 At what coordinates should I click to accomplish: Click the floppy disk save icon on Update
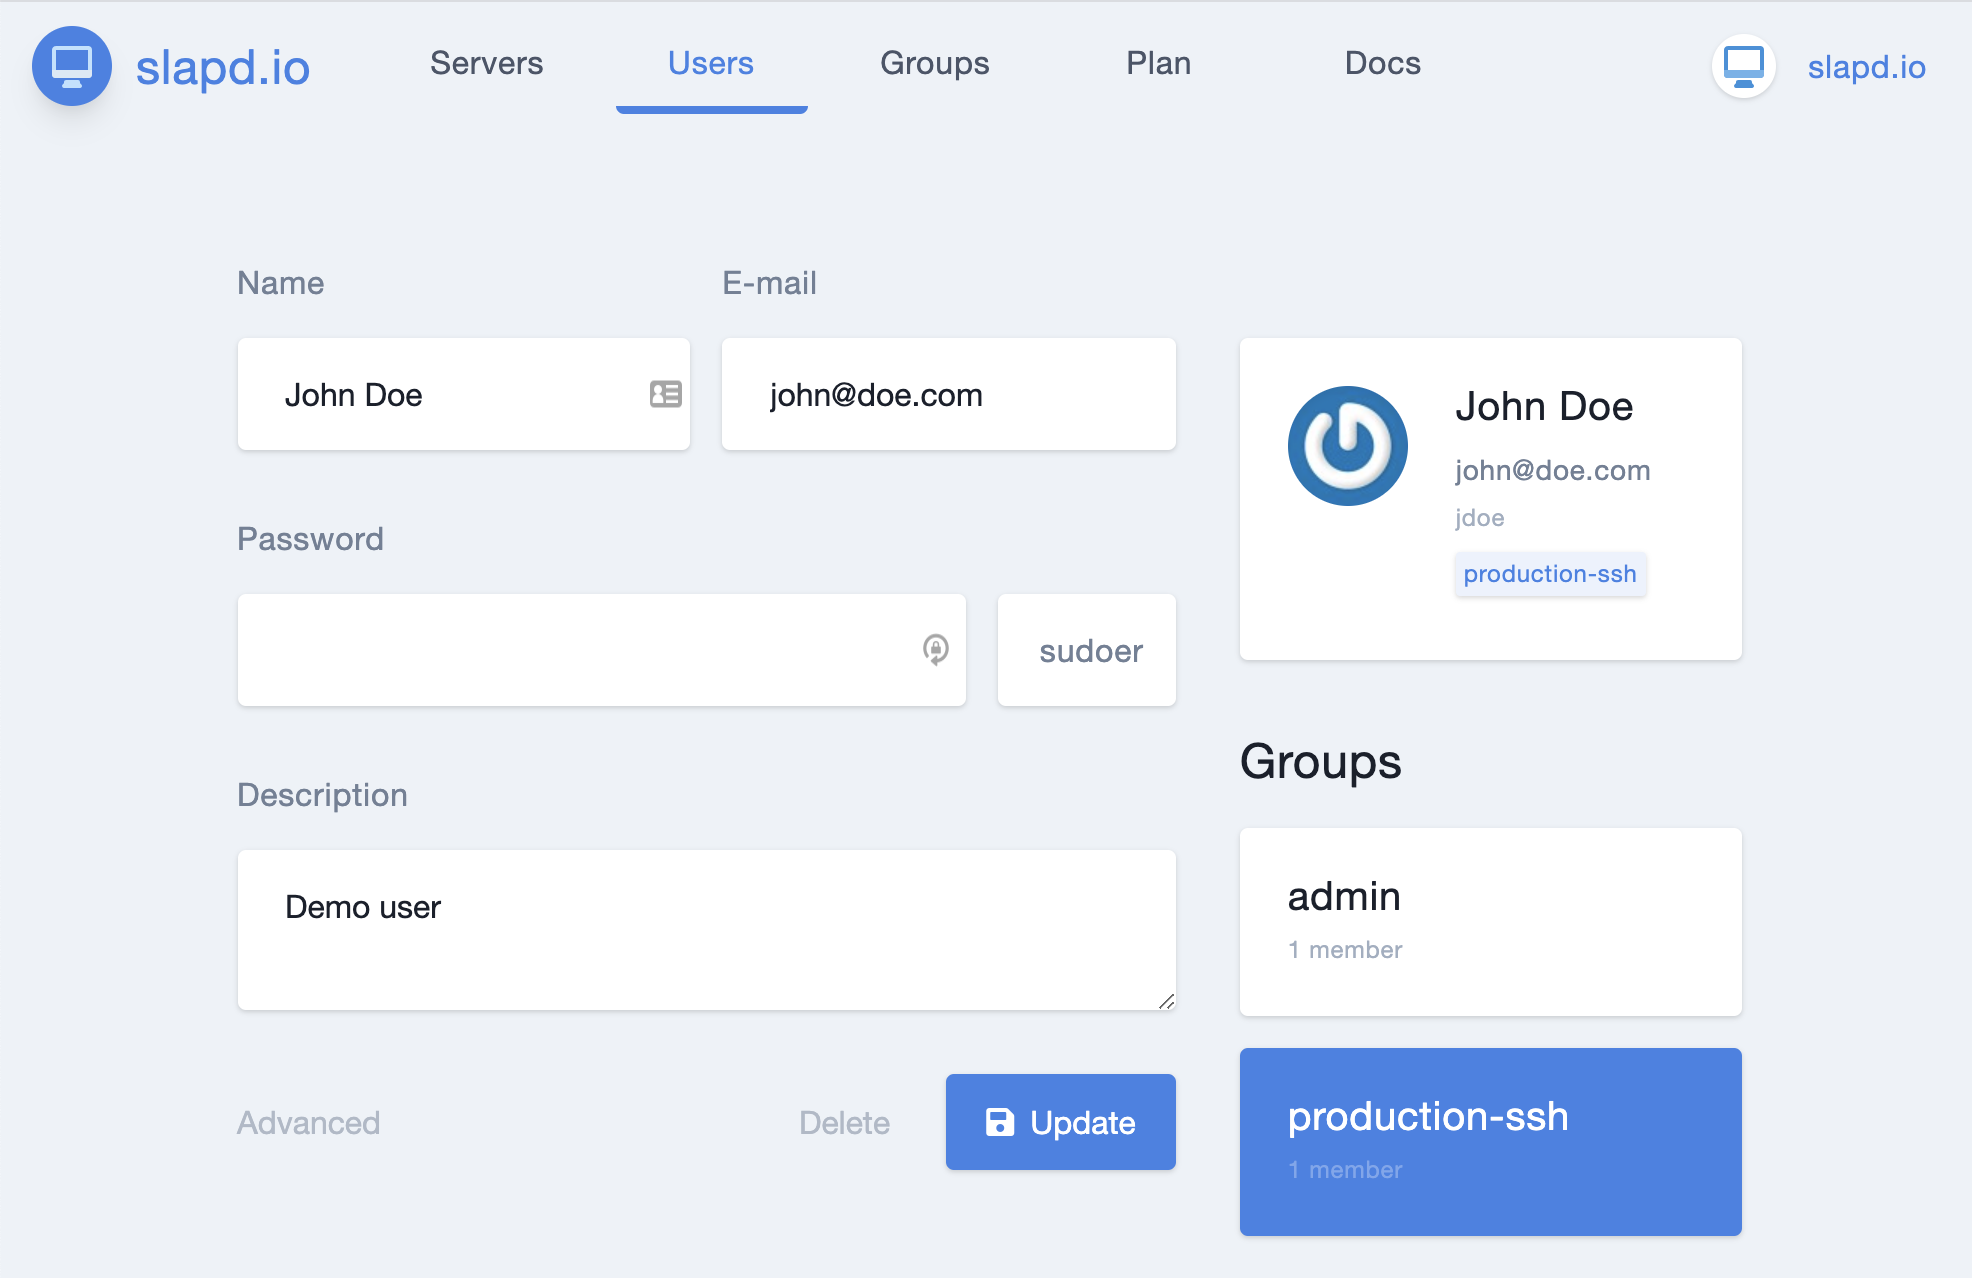(999, 1122)
